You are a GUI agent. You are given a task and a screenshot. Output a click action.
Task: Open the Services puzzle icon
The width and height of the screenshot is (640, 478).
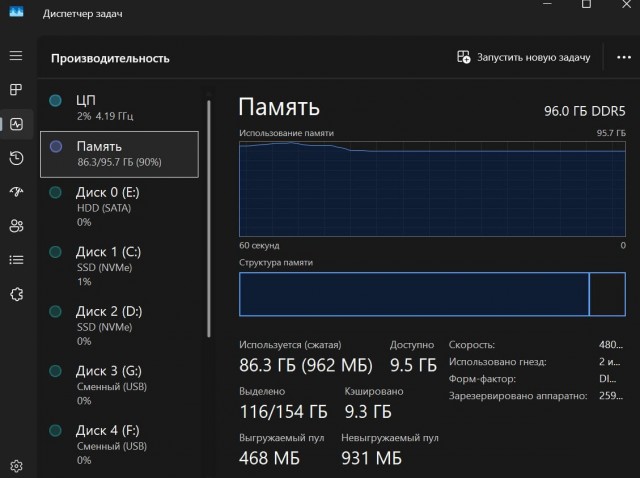pyautogui.click(x=16, y=294)
